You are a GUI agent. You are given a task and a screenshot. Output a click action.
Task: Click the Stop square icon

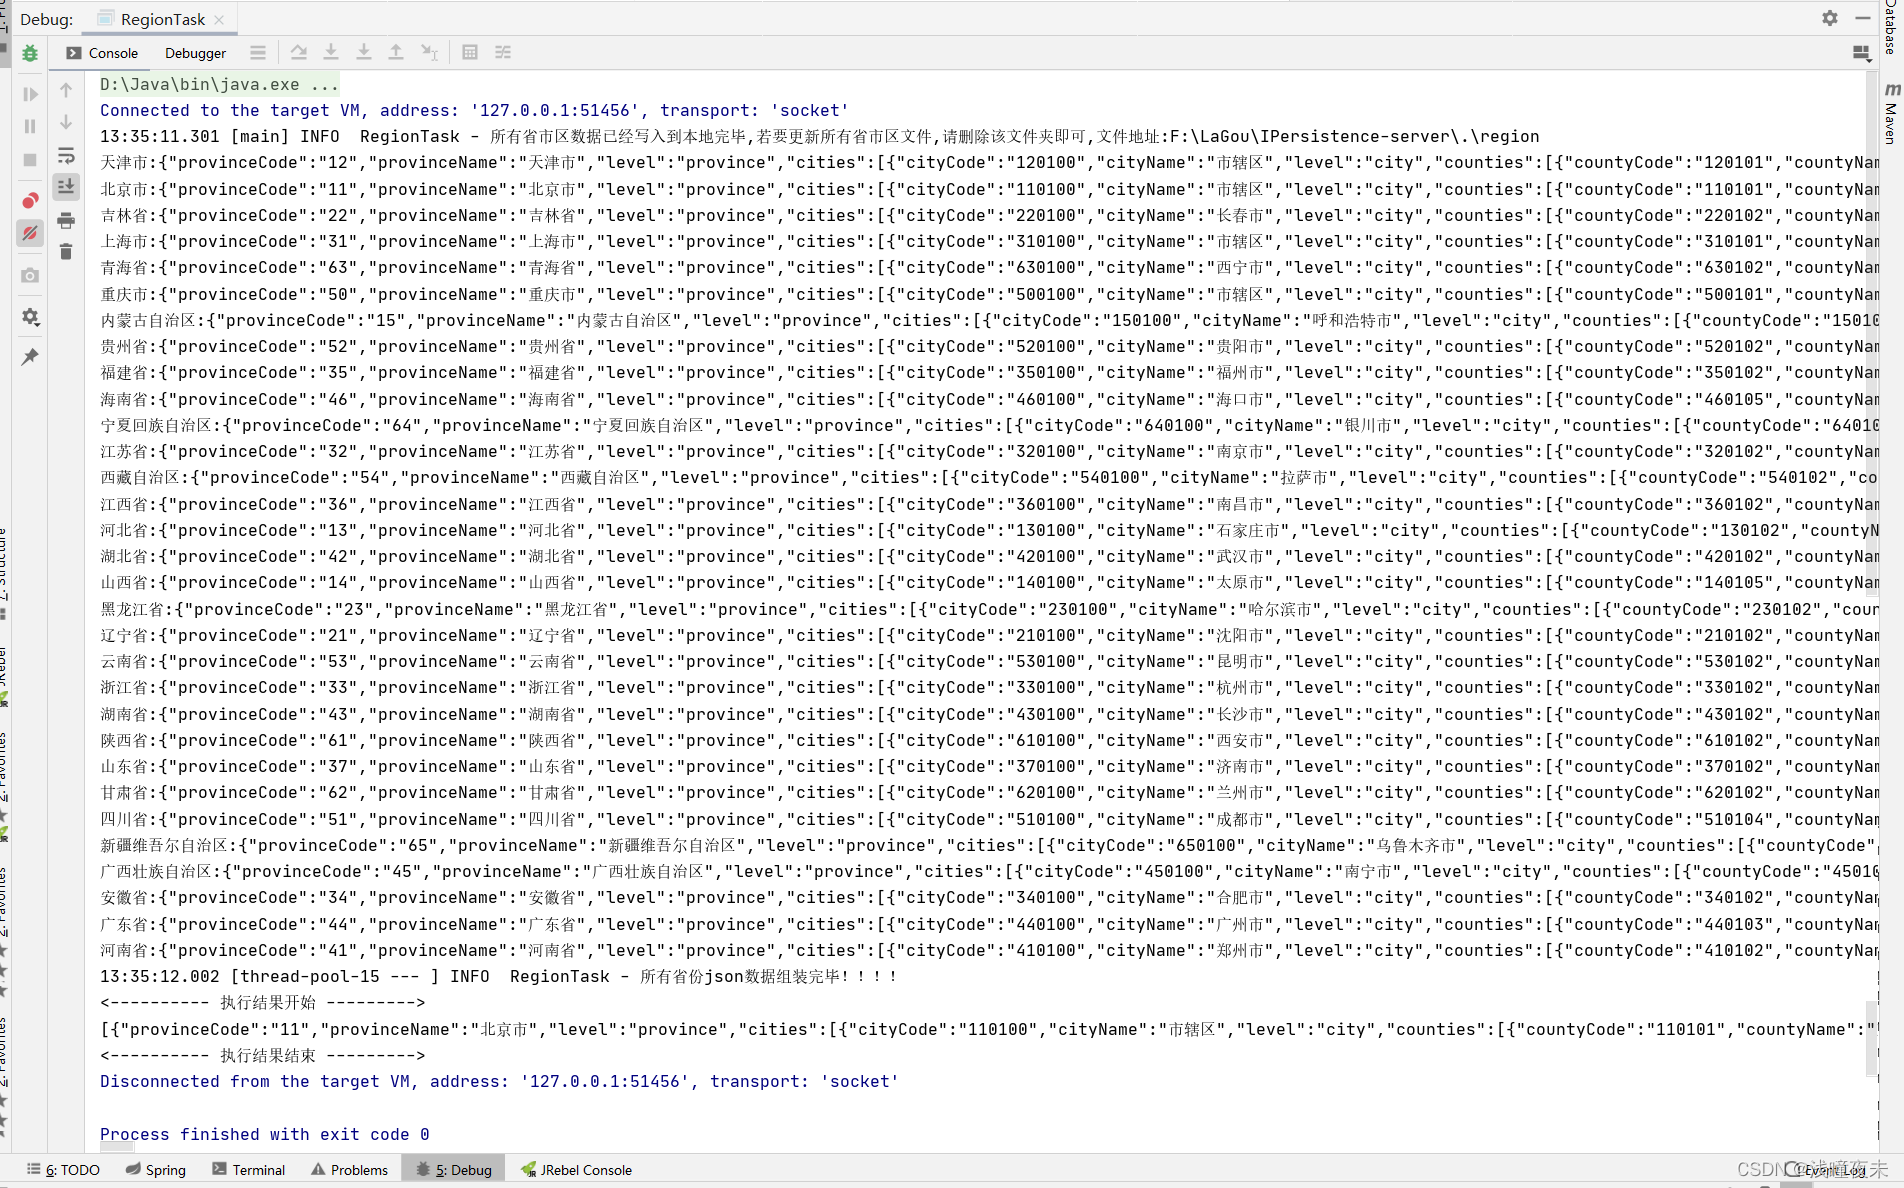click(30, 160)
